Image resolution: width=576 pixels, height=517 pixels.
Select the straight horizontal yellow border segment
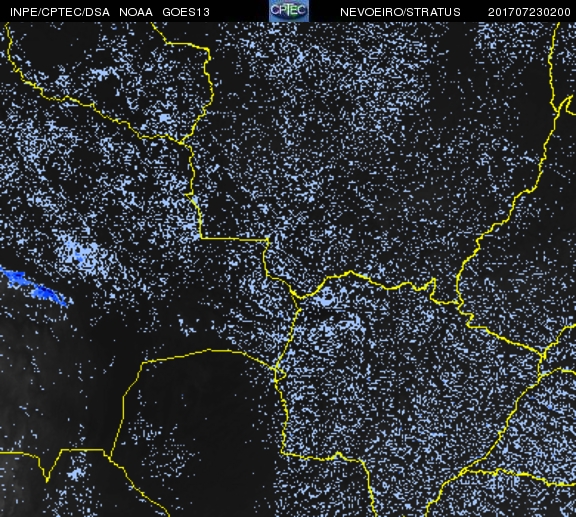234,239
